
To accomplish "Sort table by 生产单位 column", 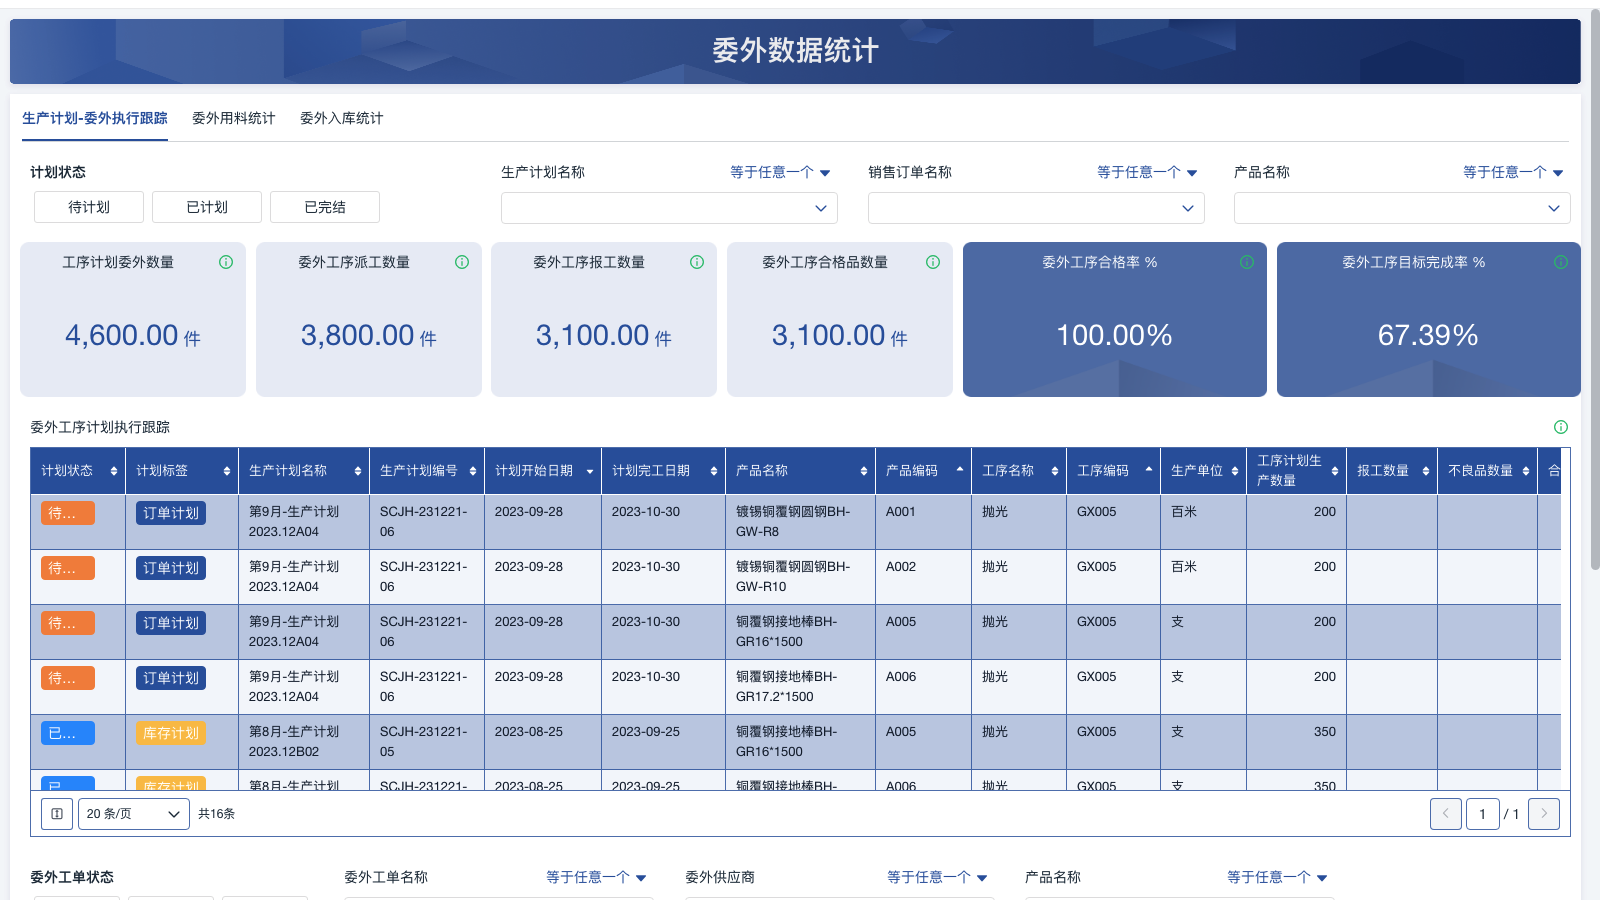I will coord(1235,471).
